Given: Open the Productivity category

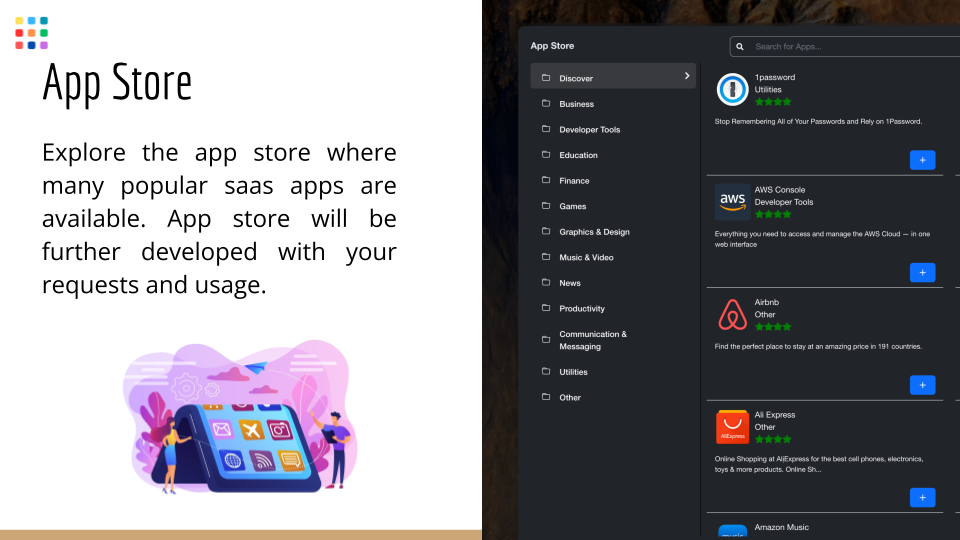Looking at the screenshot, I should tap(582, 309).
